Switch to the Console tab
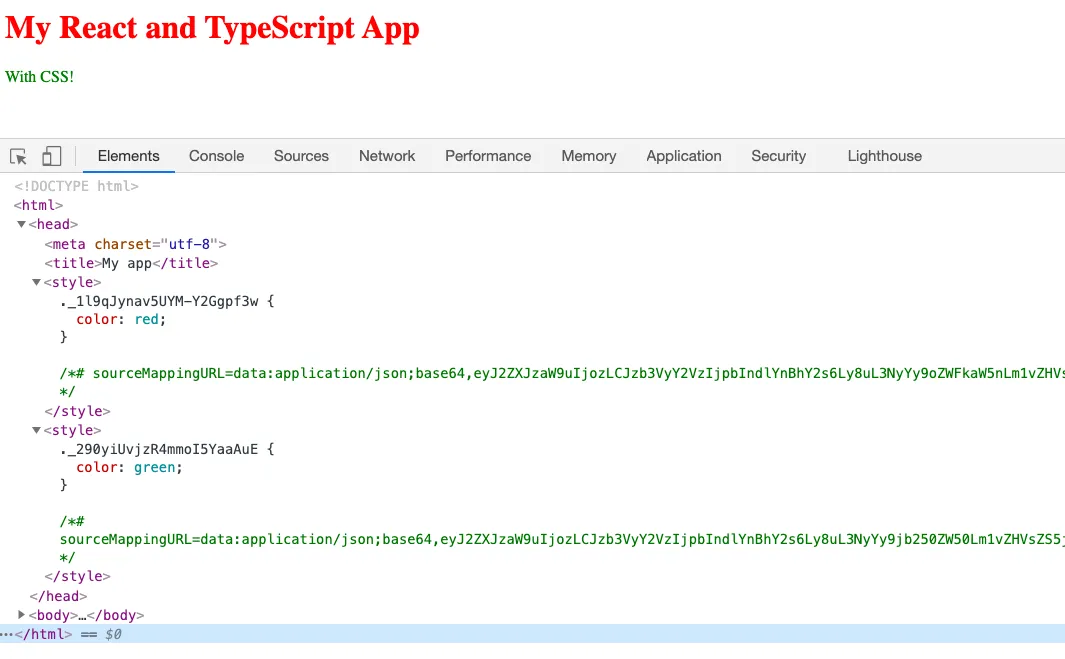This screenshot has width=1065, height=659. [216, 156]
